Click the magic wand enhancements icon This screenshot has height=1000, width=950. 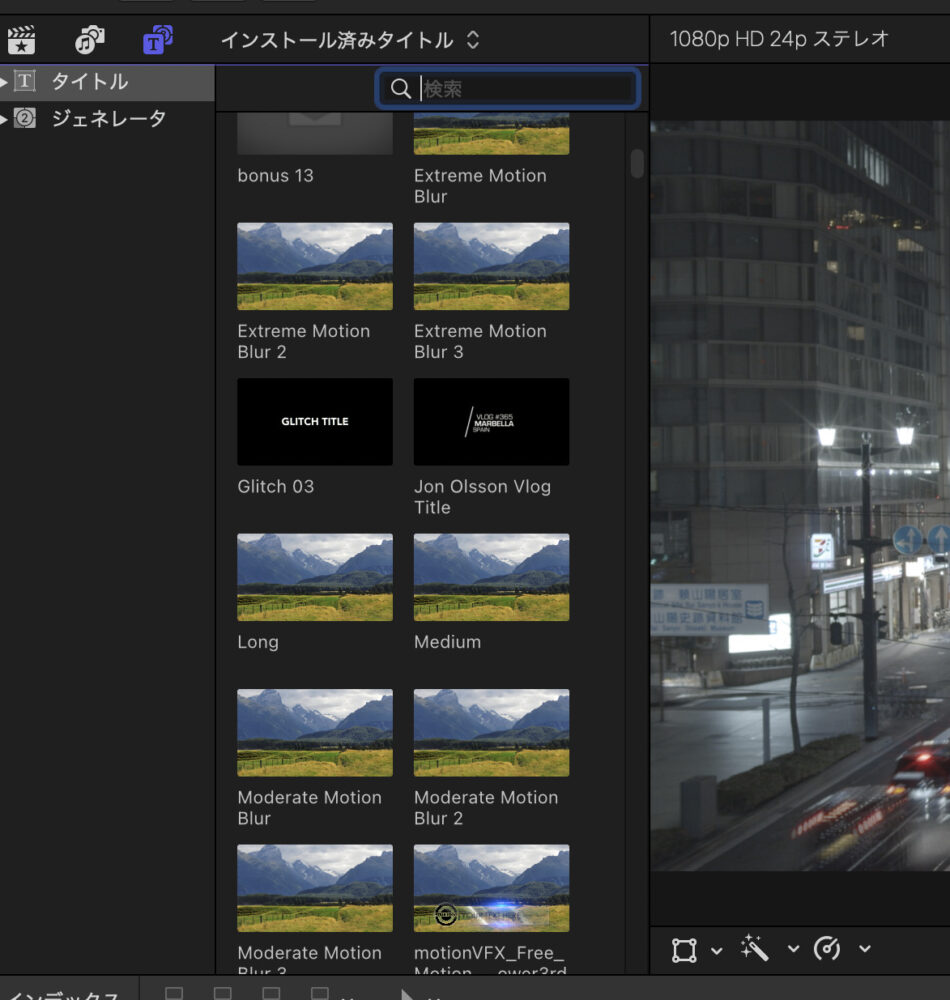click(x=754, y=949)
